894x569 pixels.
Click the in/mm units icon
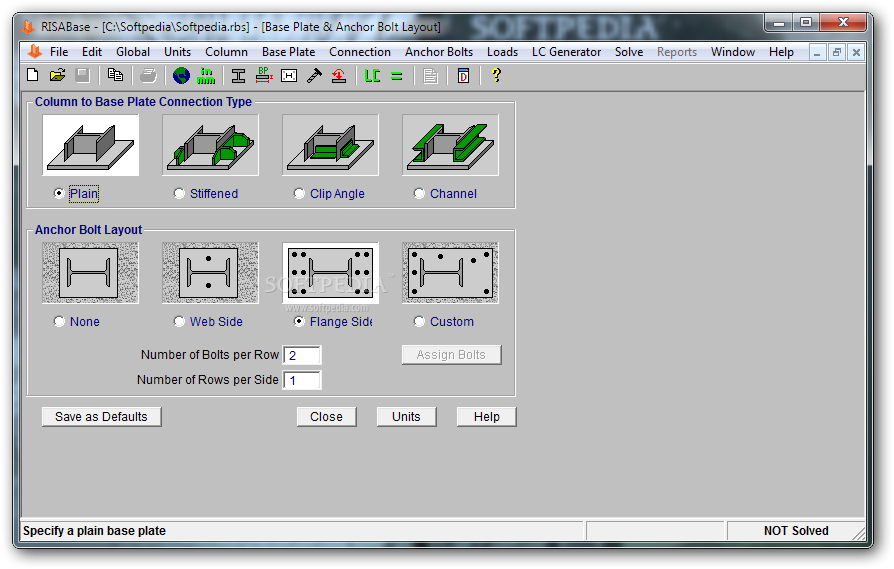[x=206, y=75]
